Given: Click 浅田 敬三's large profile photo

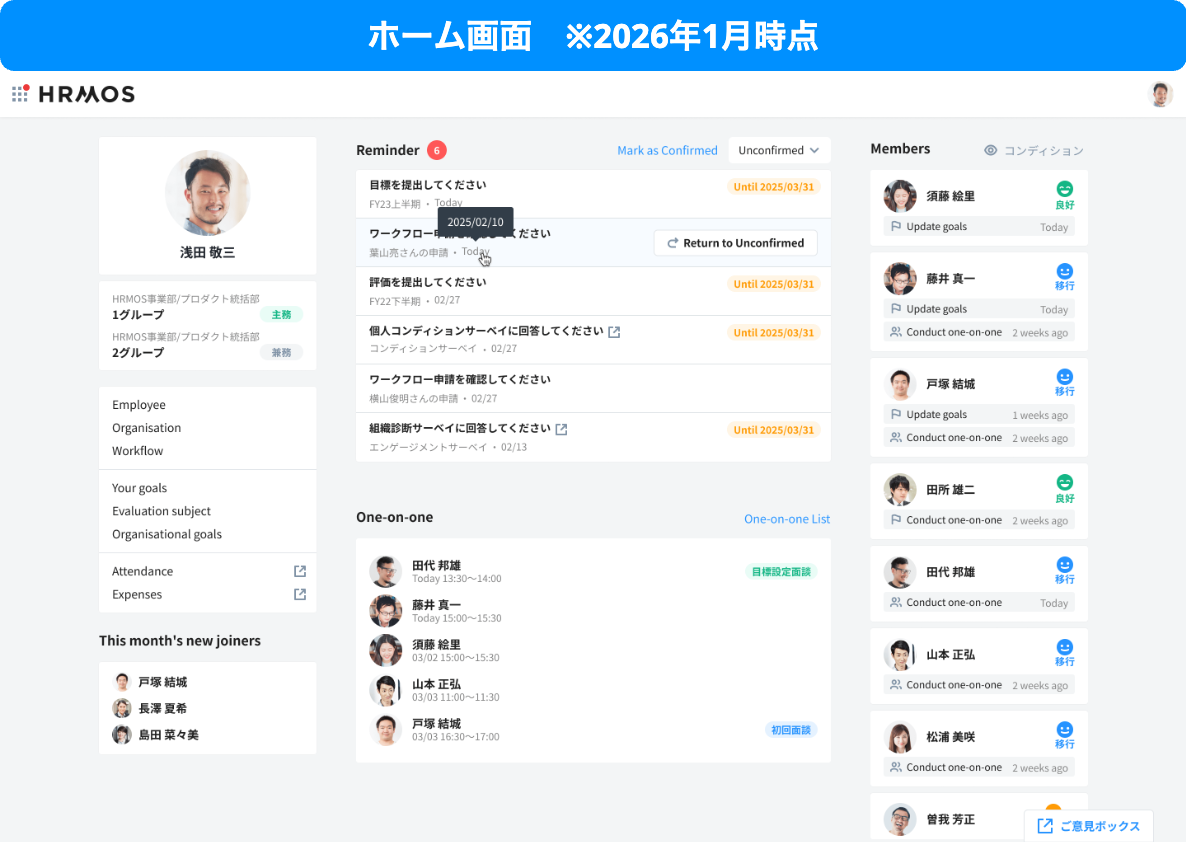Looking at the screenshot, I should pos(207,193).
